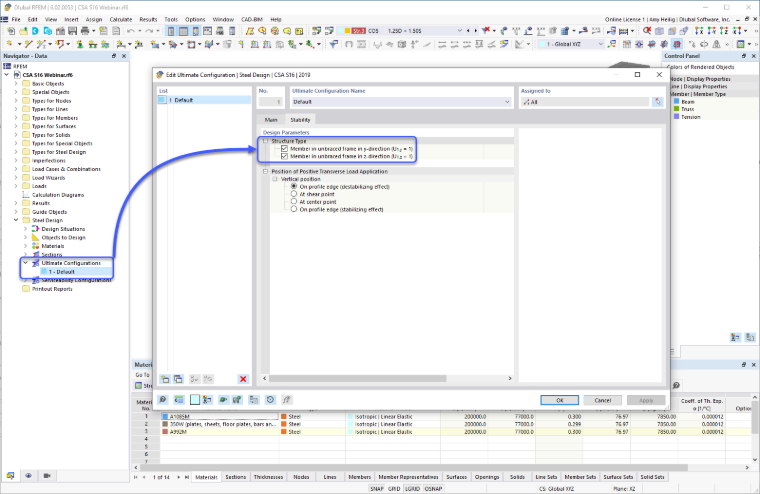
Task: Click the table view icon in main toolbar
Action: [x=183, y=31]
